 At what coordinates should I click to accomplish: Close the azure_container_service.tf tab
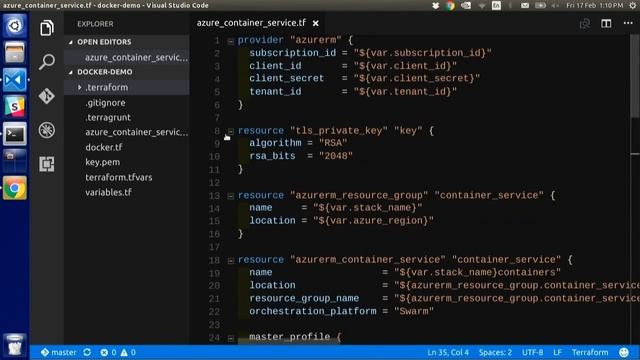tap(316, 24)
